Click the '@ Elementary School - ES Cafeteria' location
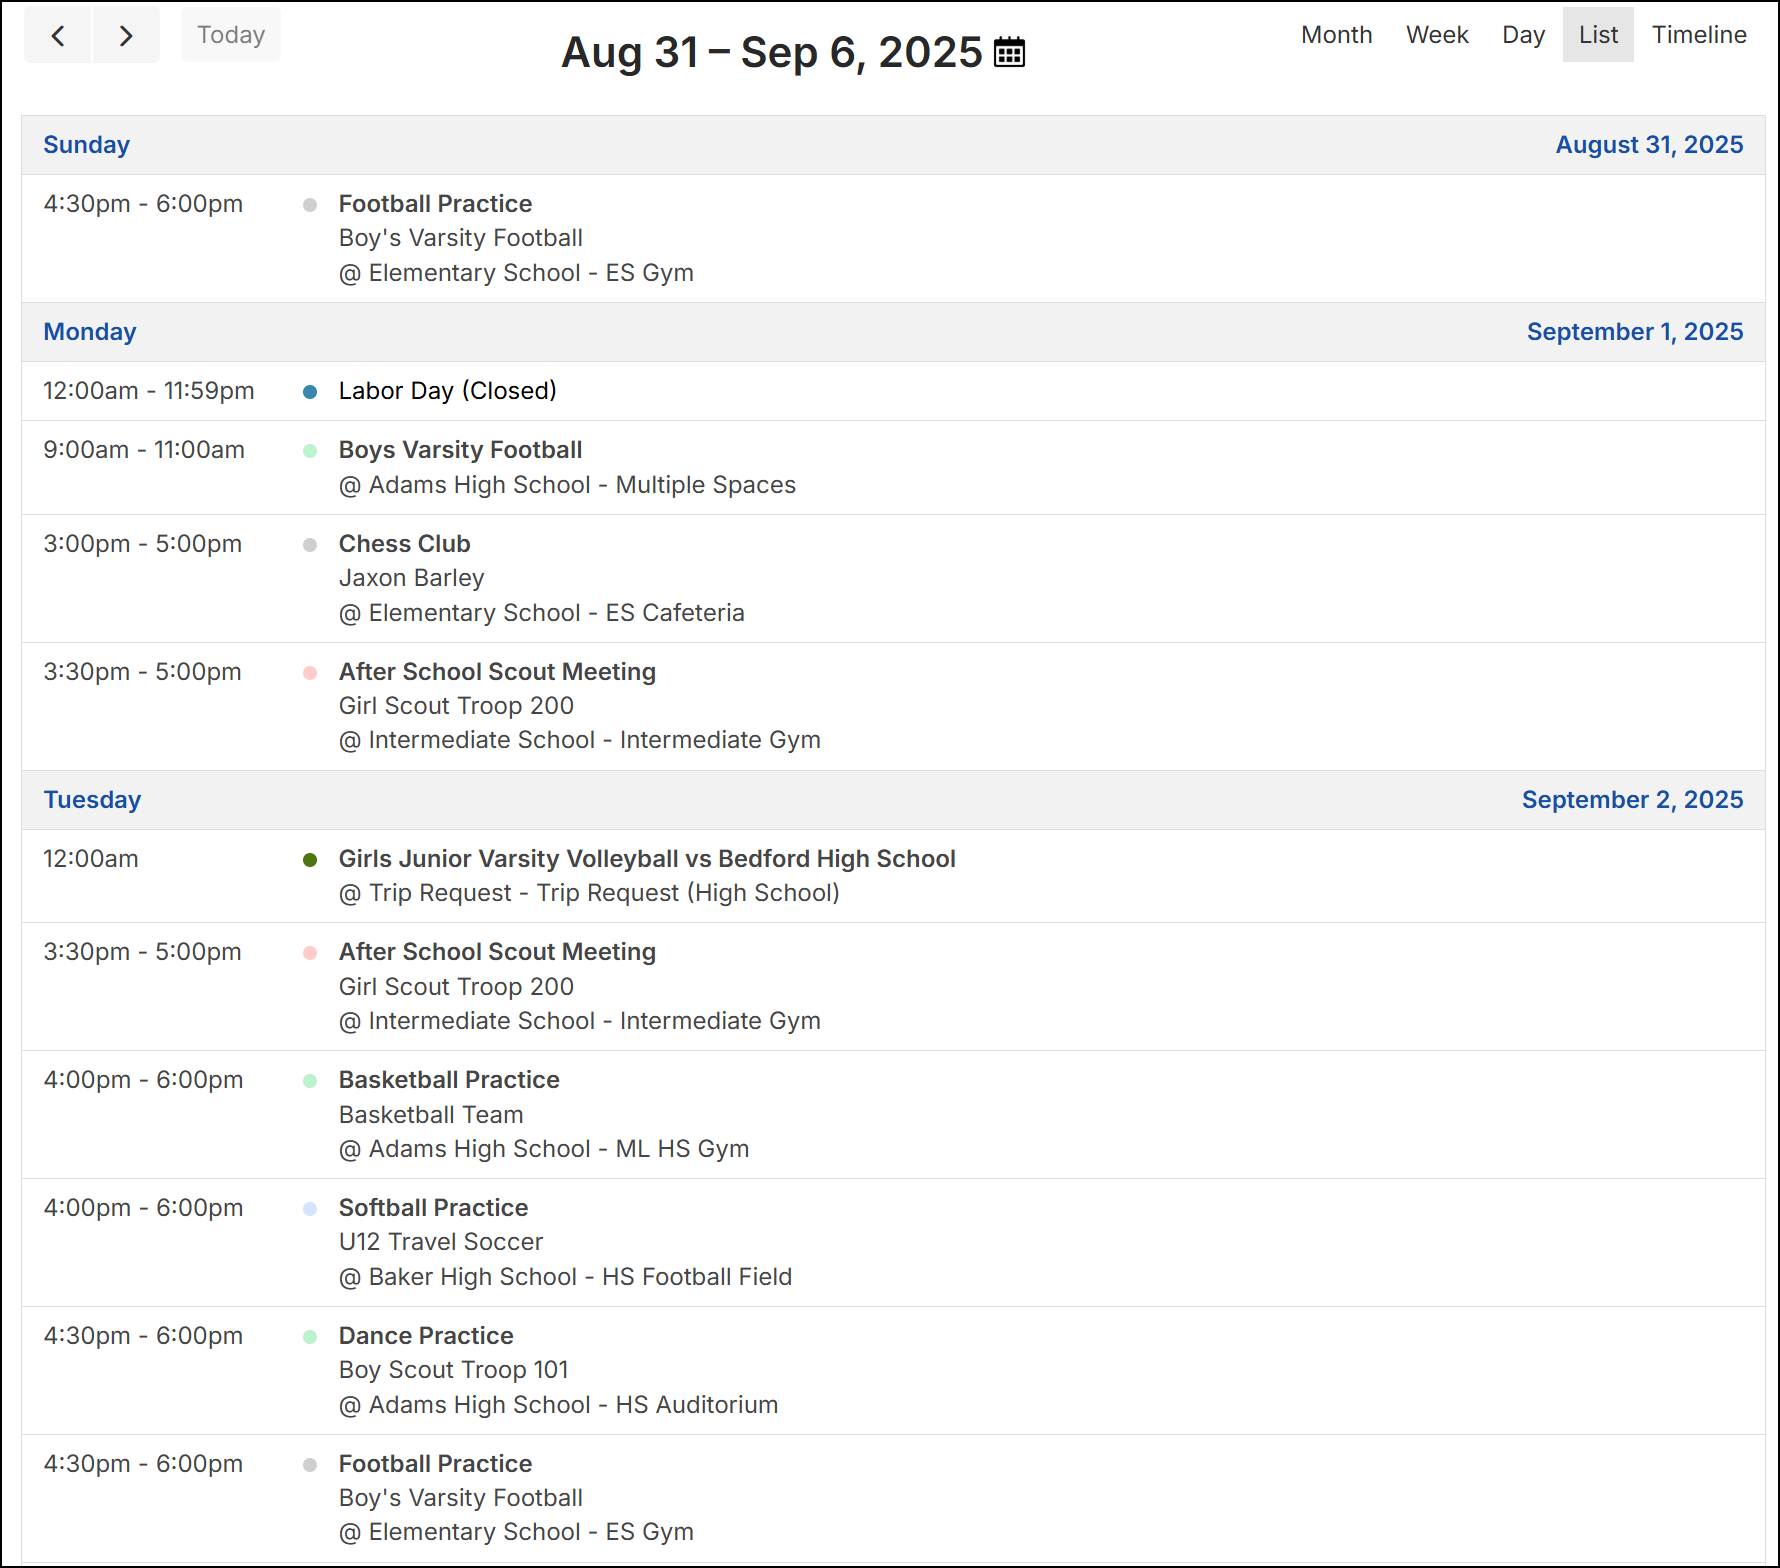 [x=541, y=613]
